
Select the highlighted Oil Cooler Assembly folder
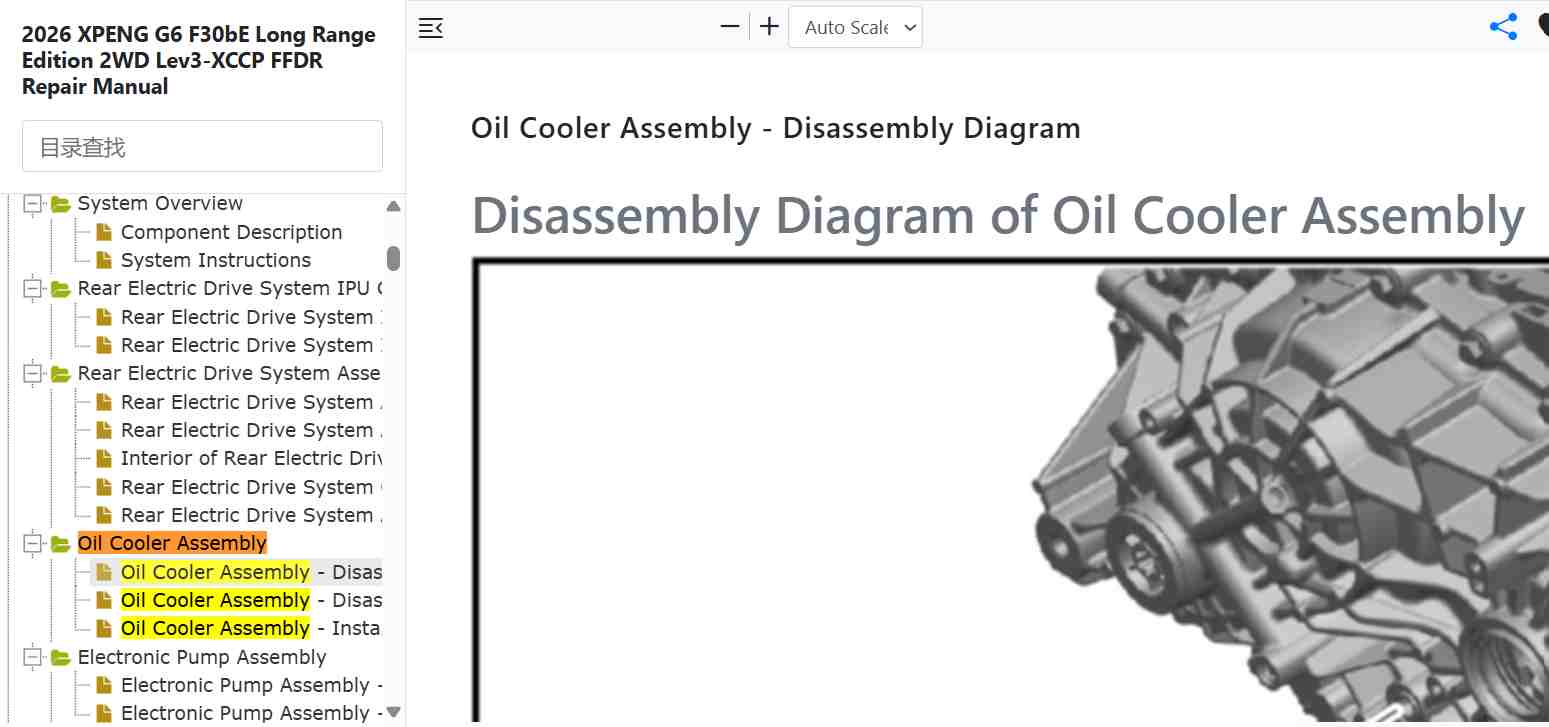(172, 543)
